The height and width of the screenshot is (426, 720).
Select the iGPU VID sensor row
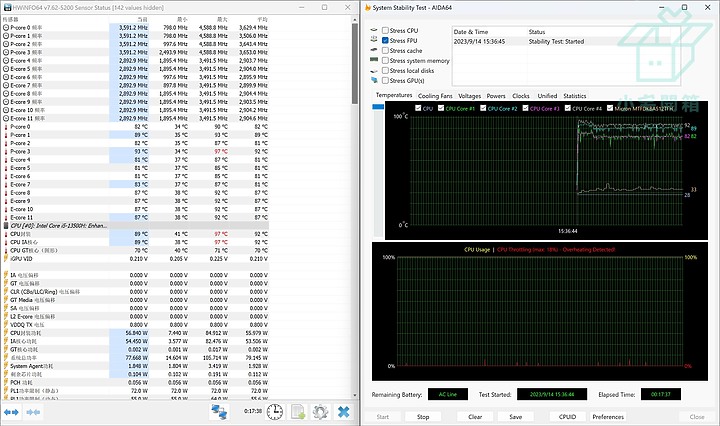[135, 259]
